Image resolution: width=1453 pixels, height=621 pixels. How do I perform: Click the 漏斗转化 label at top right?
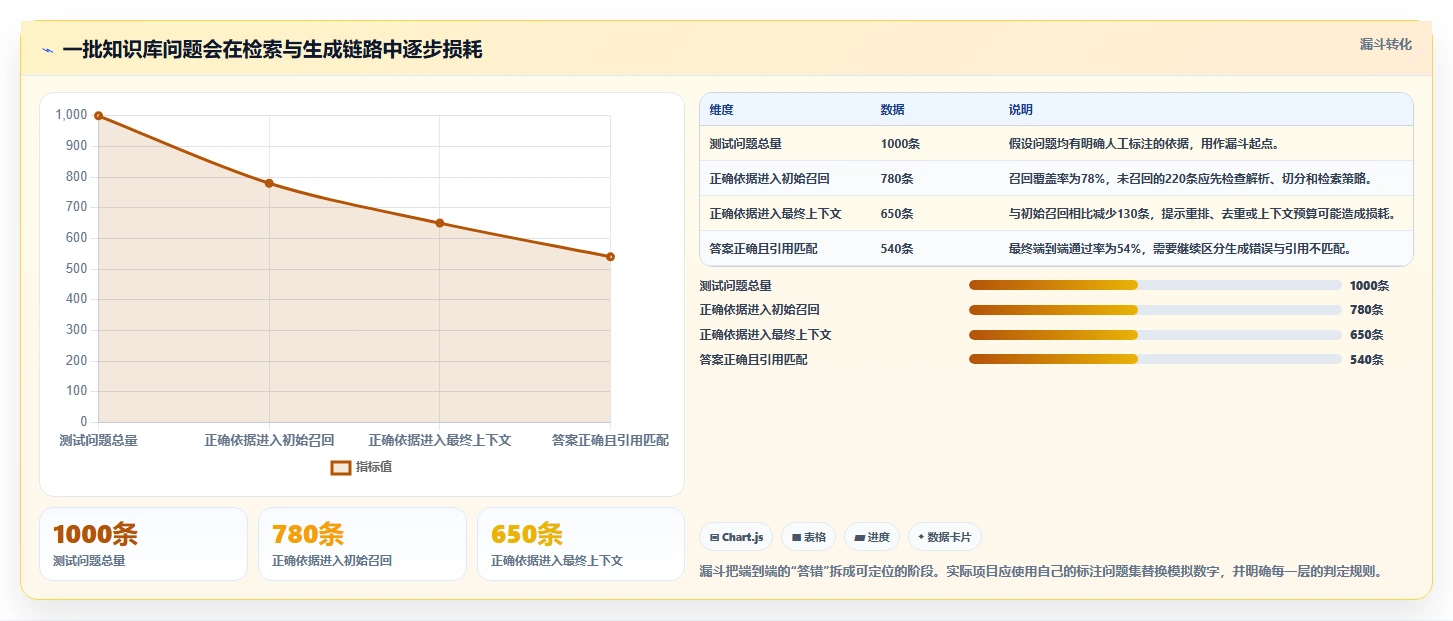pos(1385,44)
